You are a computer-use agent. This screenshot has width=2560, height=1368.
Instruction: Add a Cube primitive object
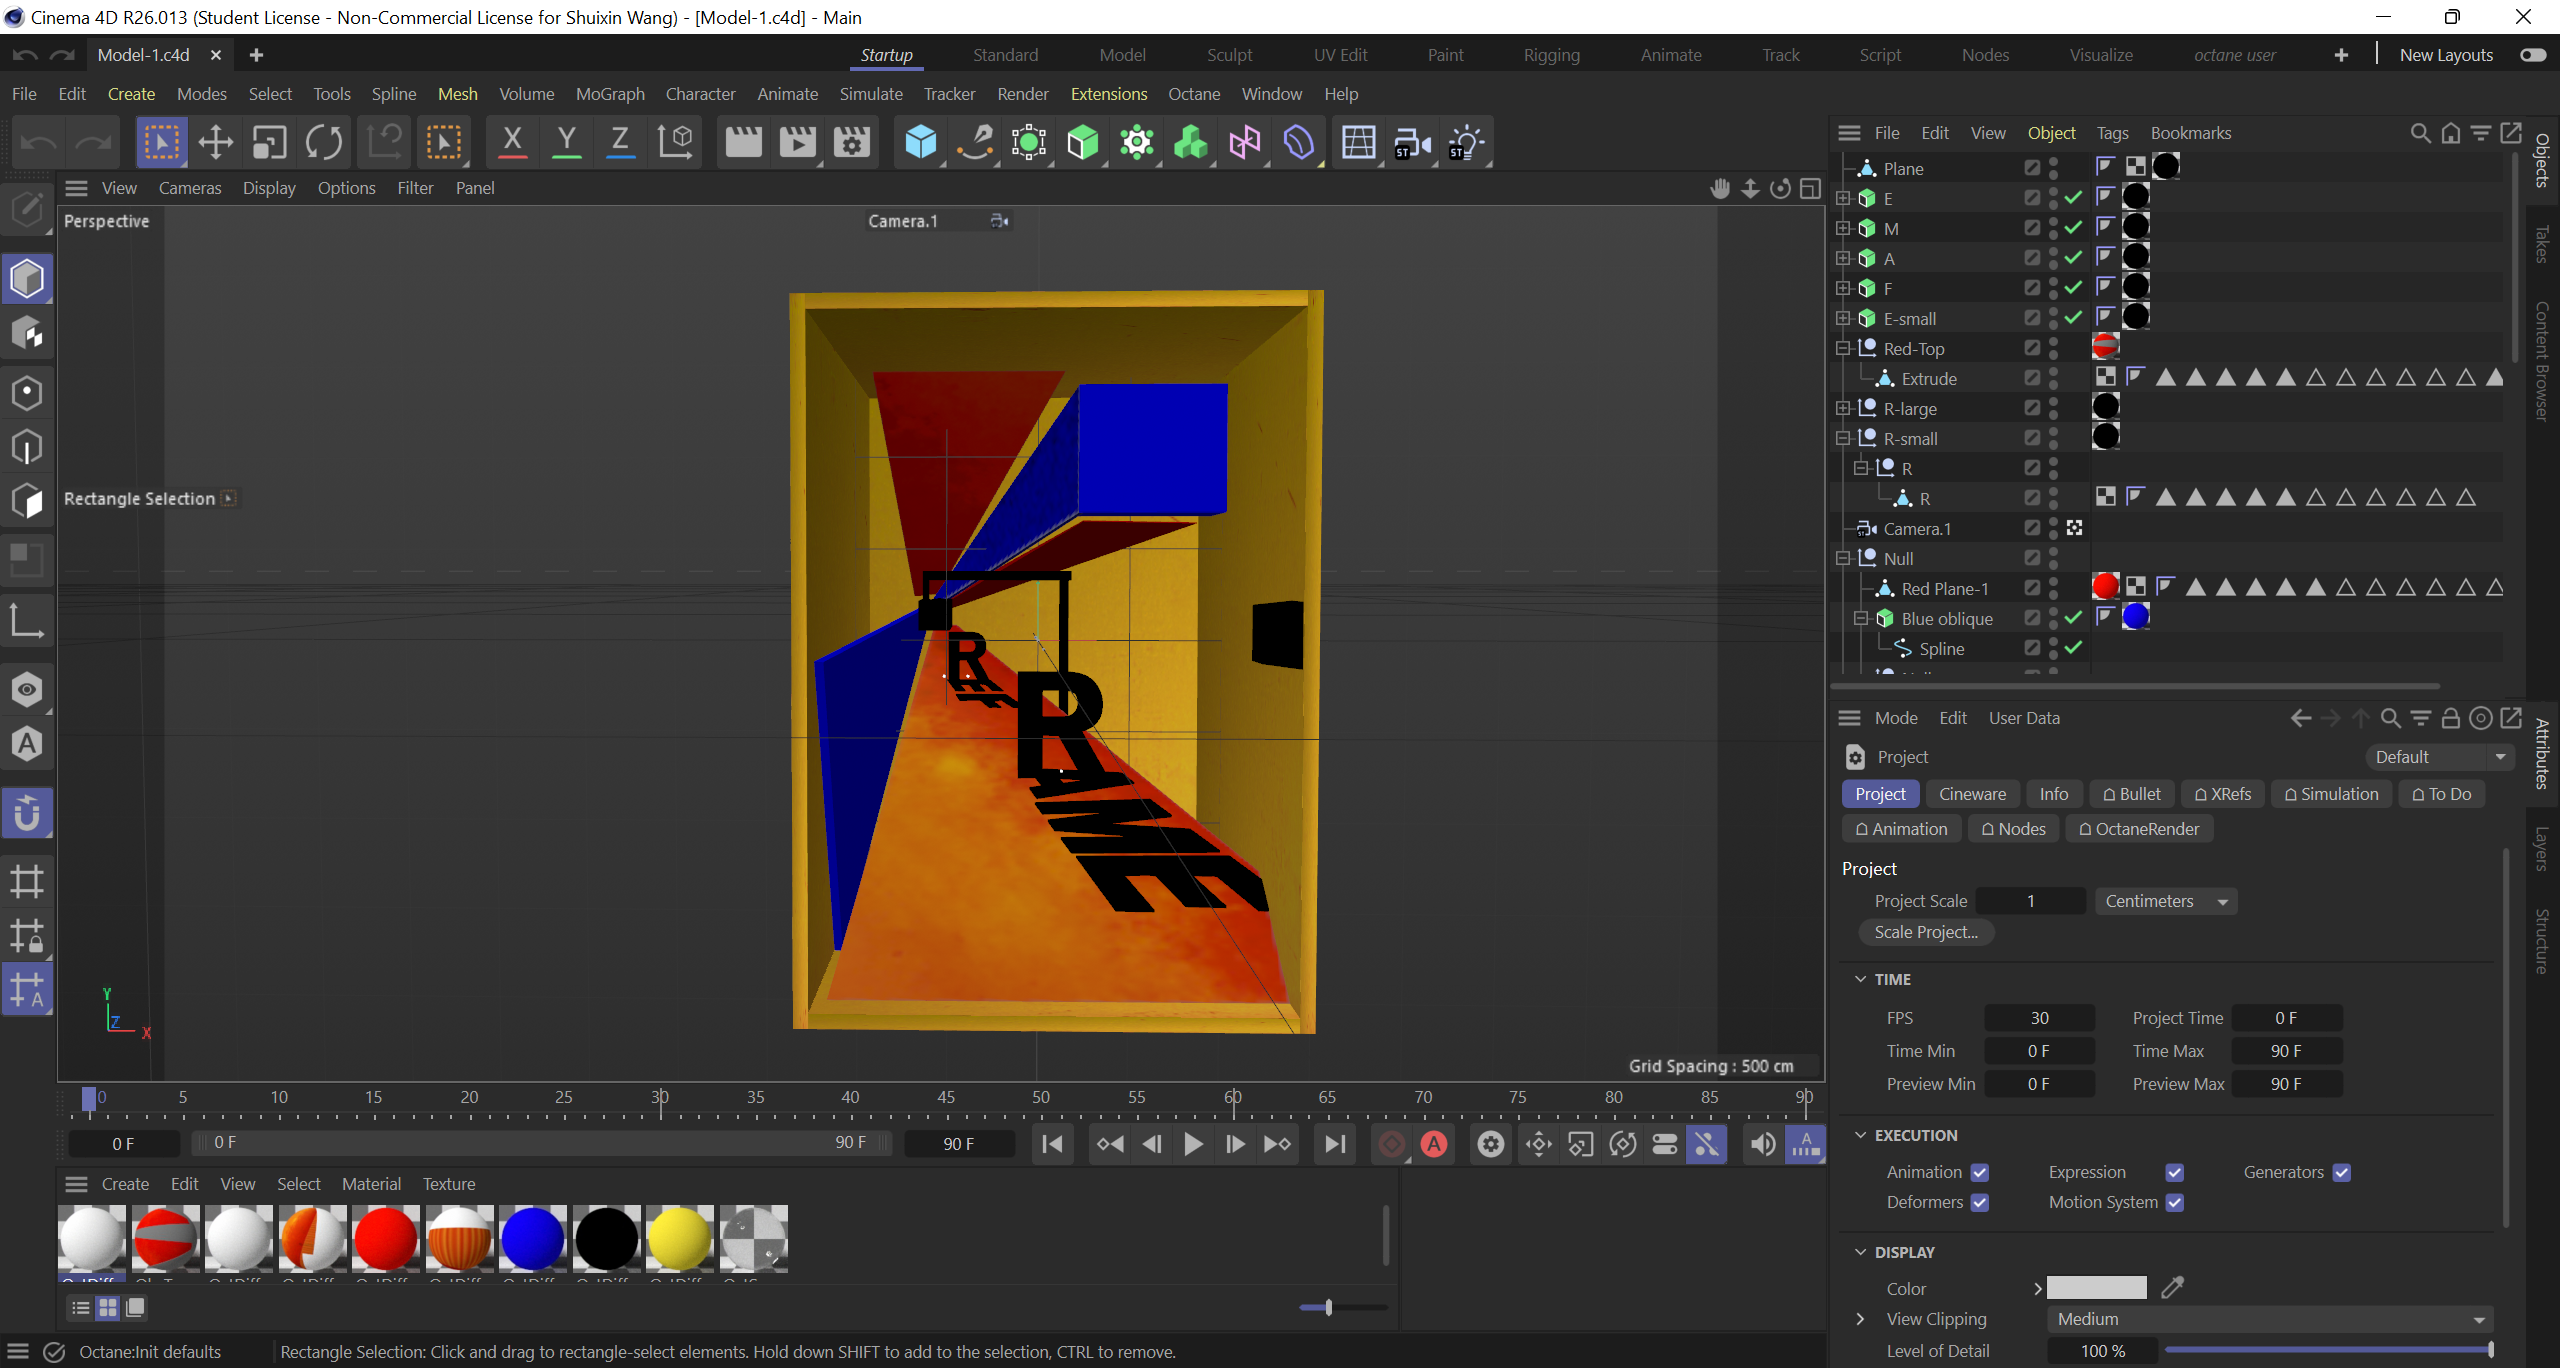(920, 142)
